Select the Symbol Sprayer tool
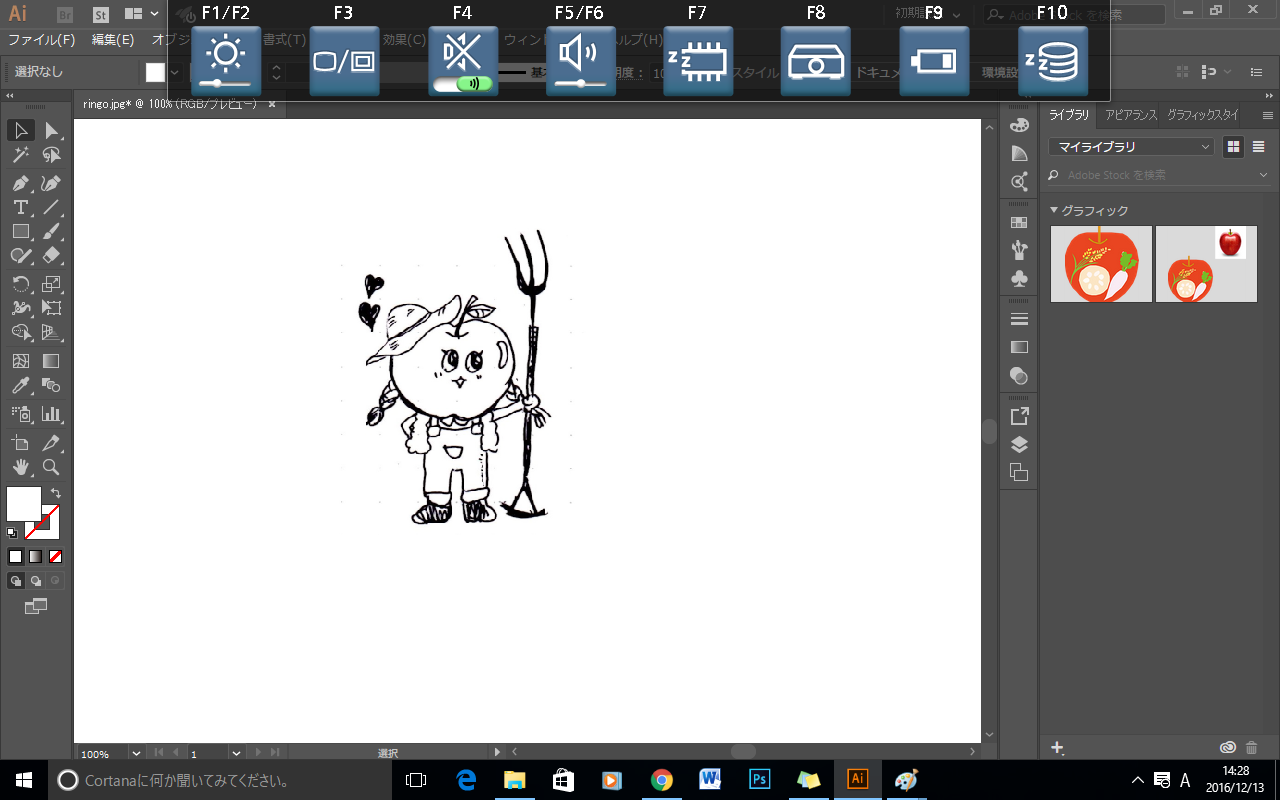1280x800 pixels. [x=20, y=413]
